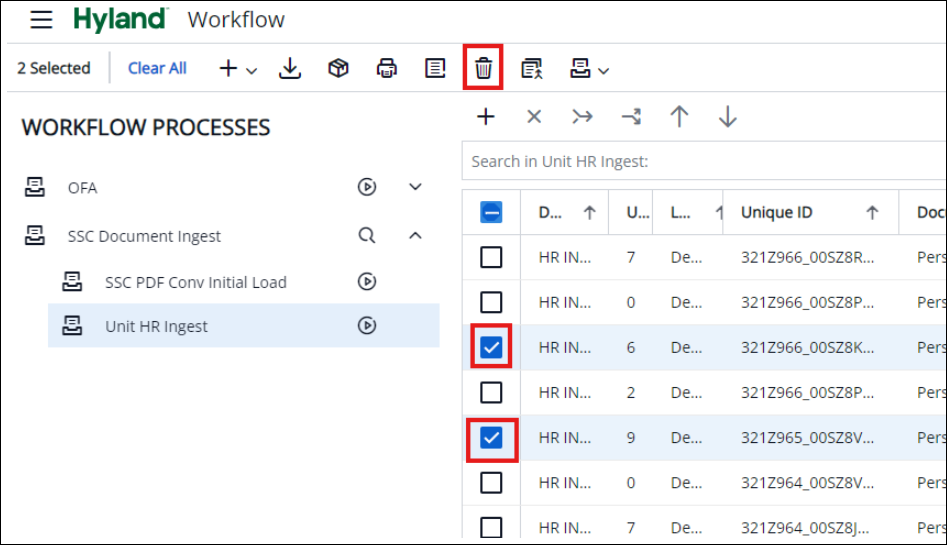Viewport: 947px width, 545px height.
Task: Open dropdown arrow beside the workflow inbox icon
Action: (x=603, y=71)
